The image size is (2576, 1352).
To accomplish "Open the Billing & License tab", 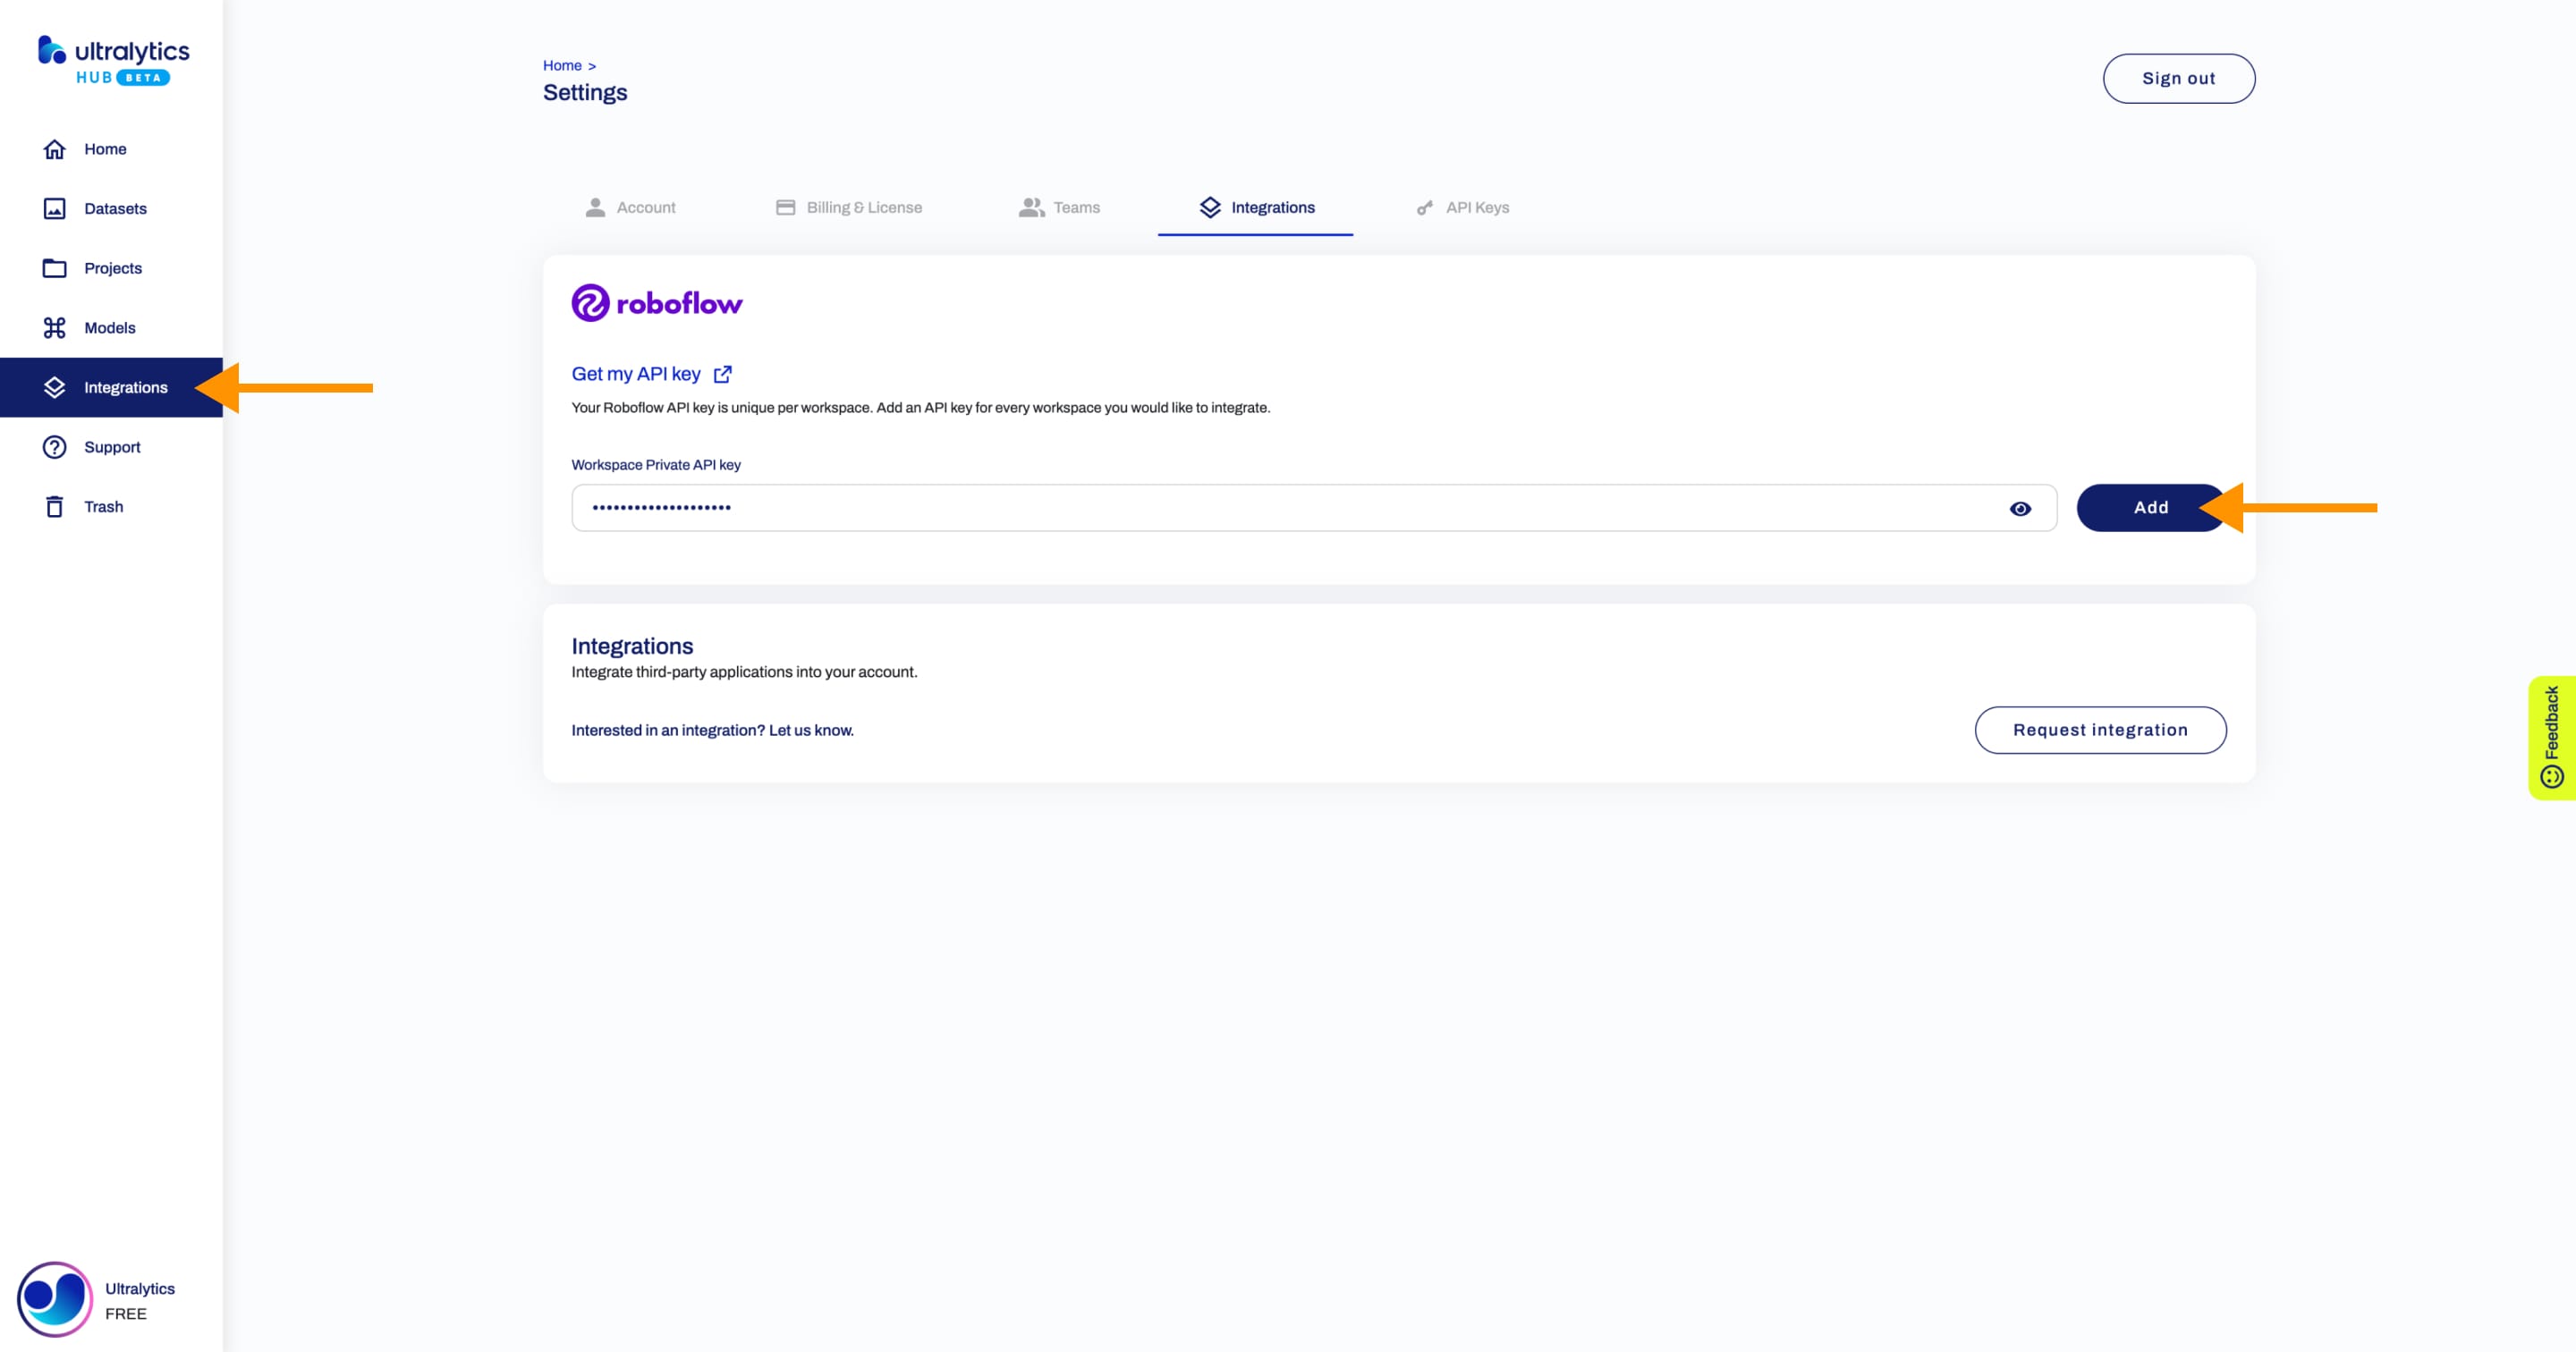I will pyautogui.click(x=849, y=208).
